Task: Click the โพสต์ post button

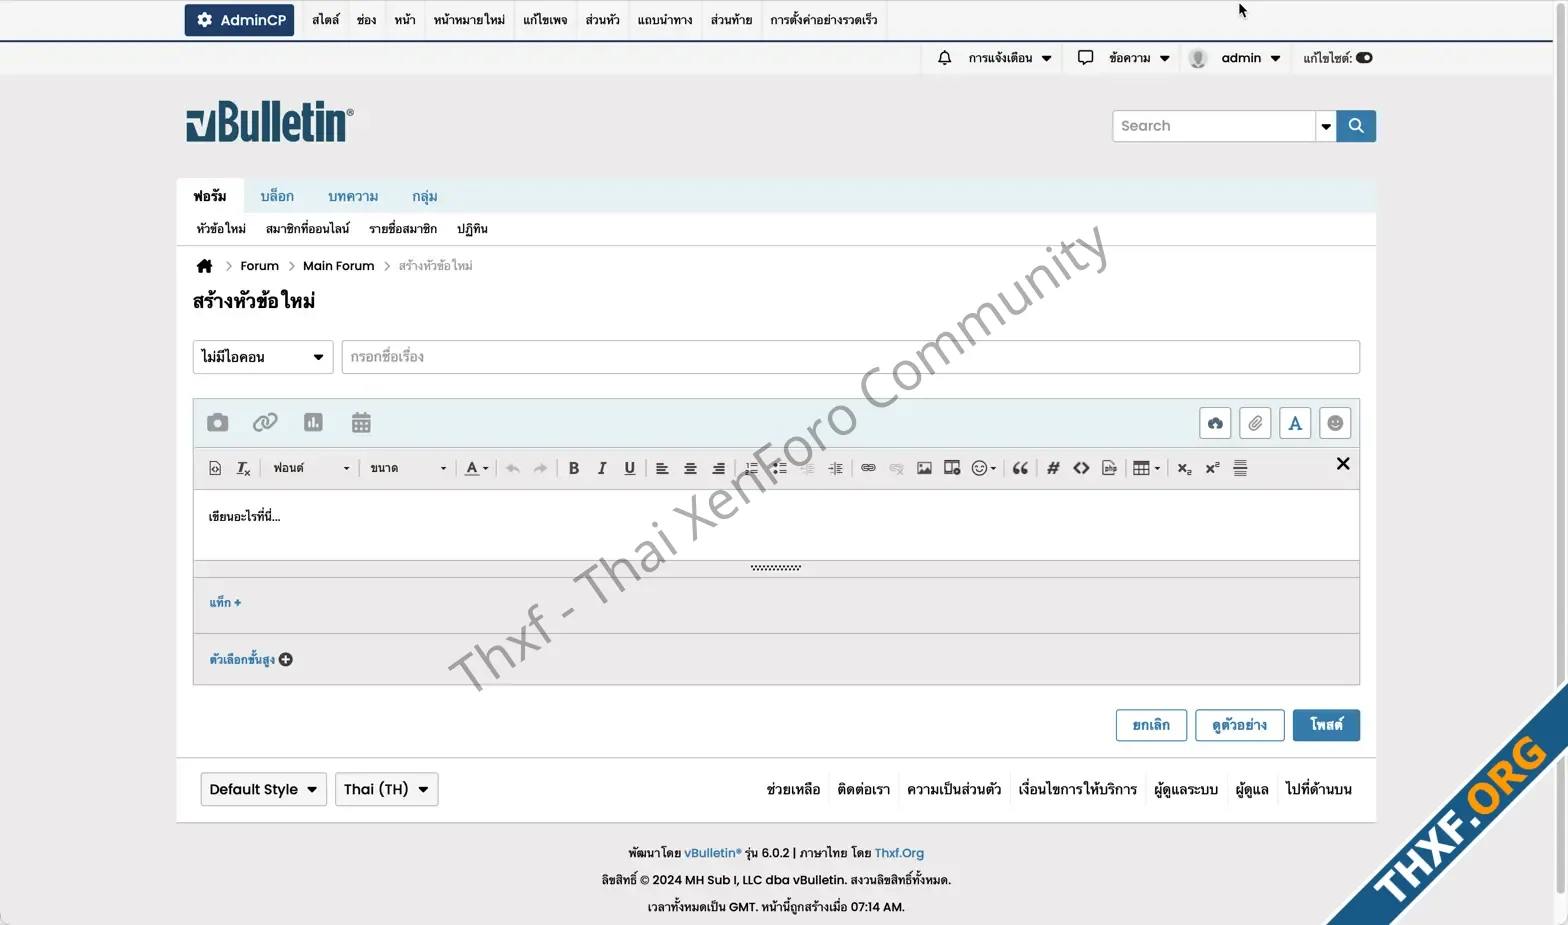Action: 1326,725
